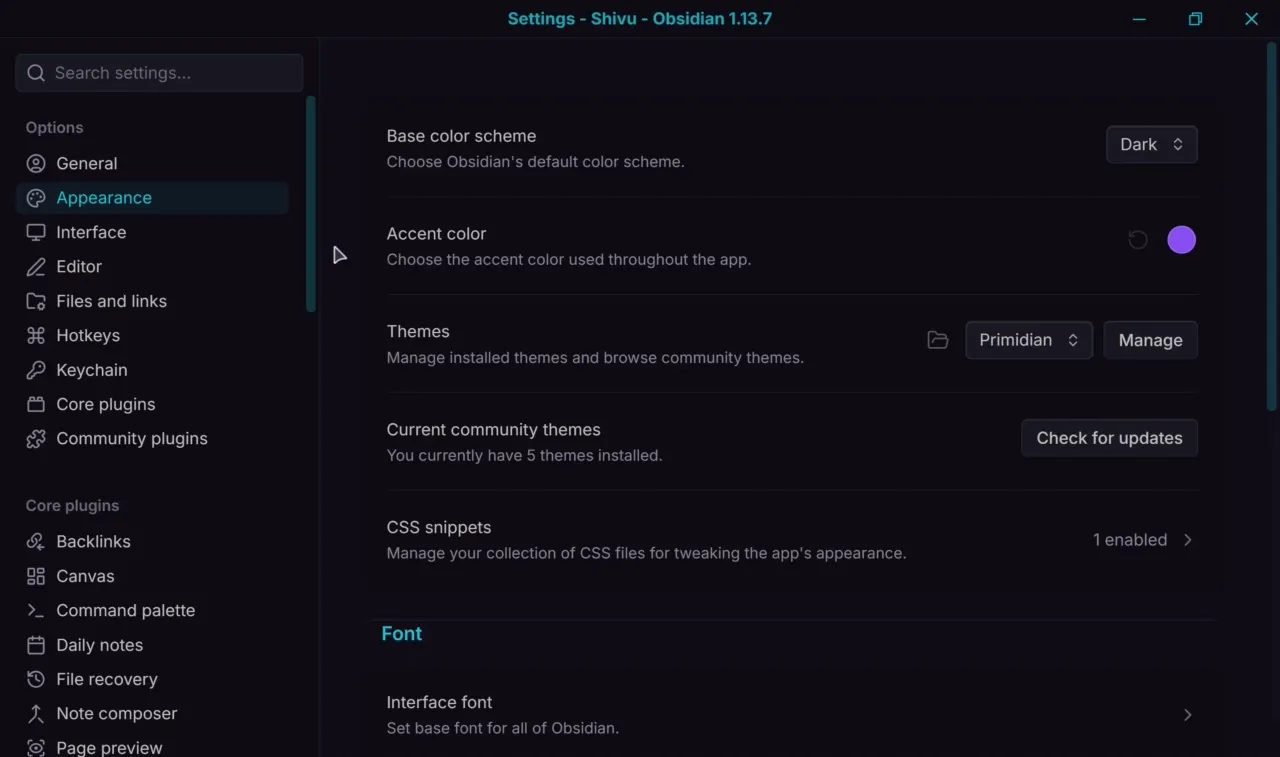Click the Daily notes calendar icon
1280x757 pixels.
pos(36,645)
